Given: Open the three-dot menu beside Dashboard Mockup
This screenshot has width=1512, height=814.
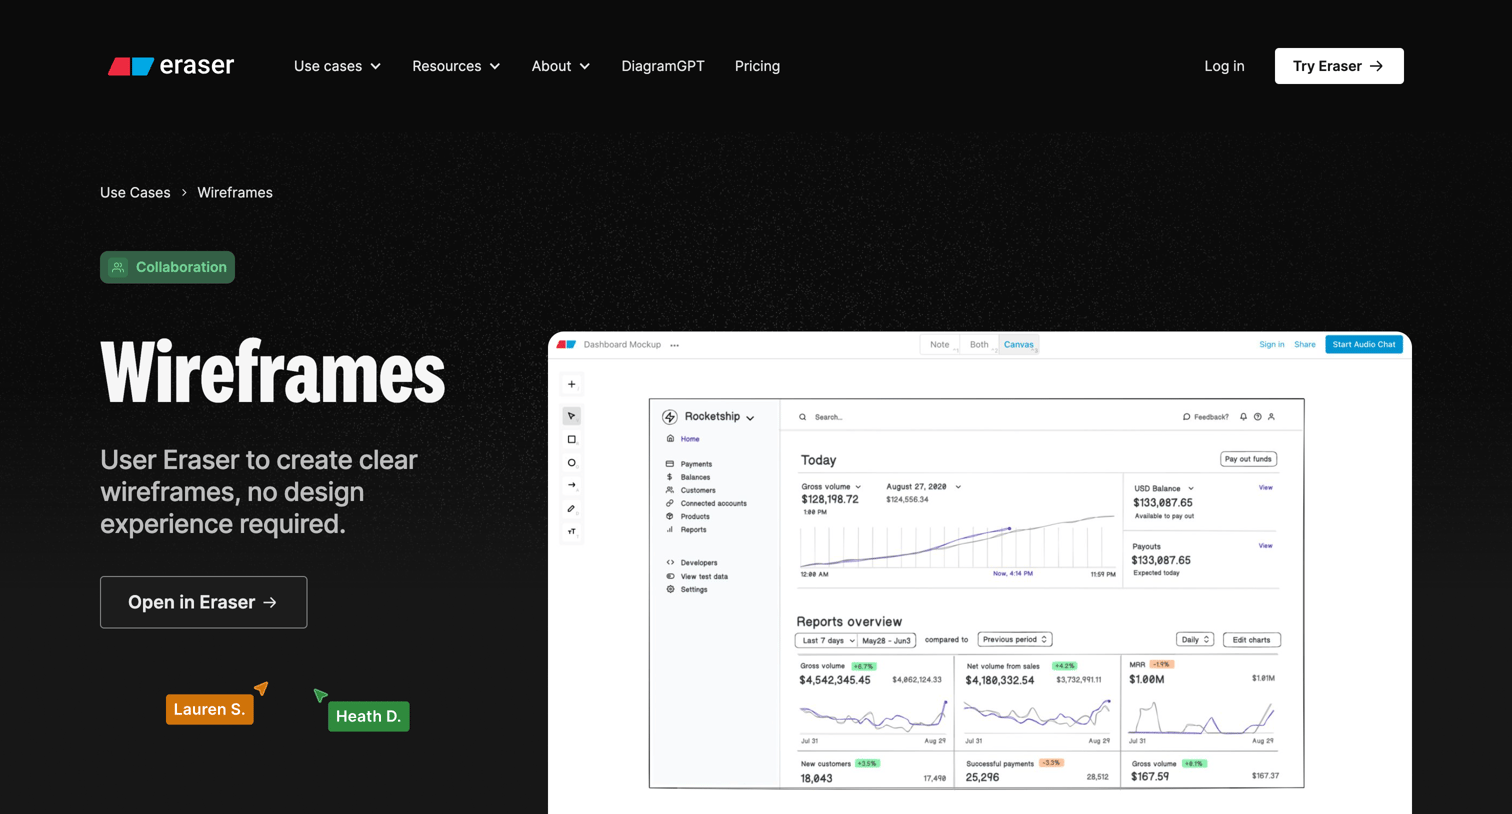Looking at the screenshot, I should (x=675, y=345).
